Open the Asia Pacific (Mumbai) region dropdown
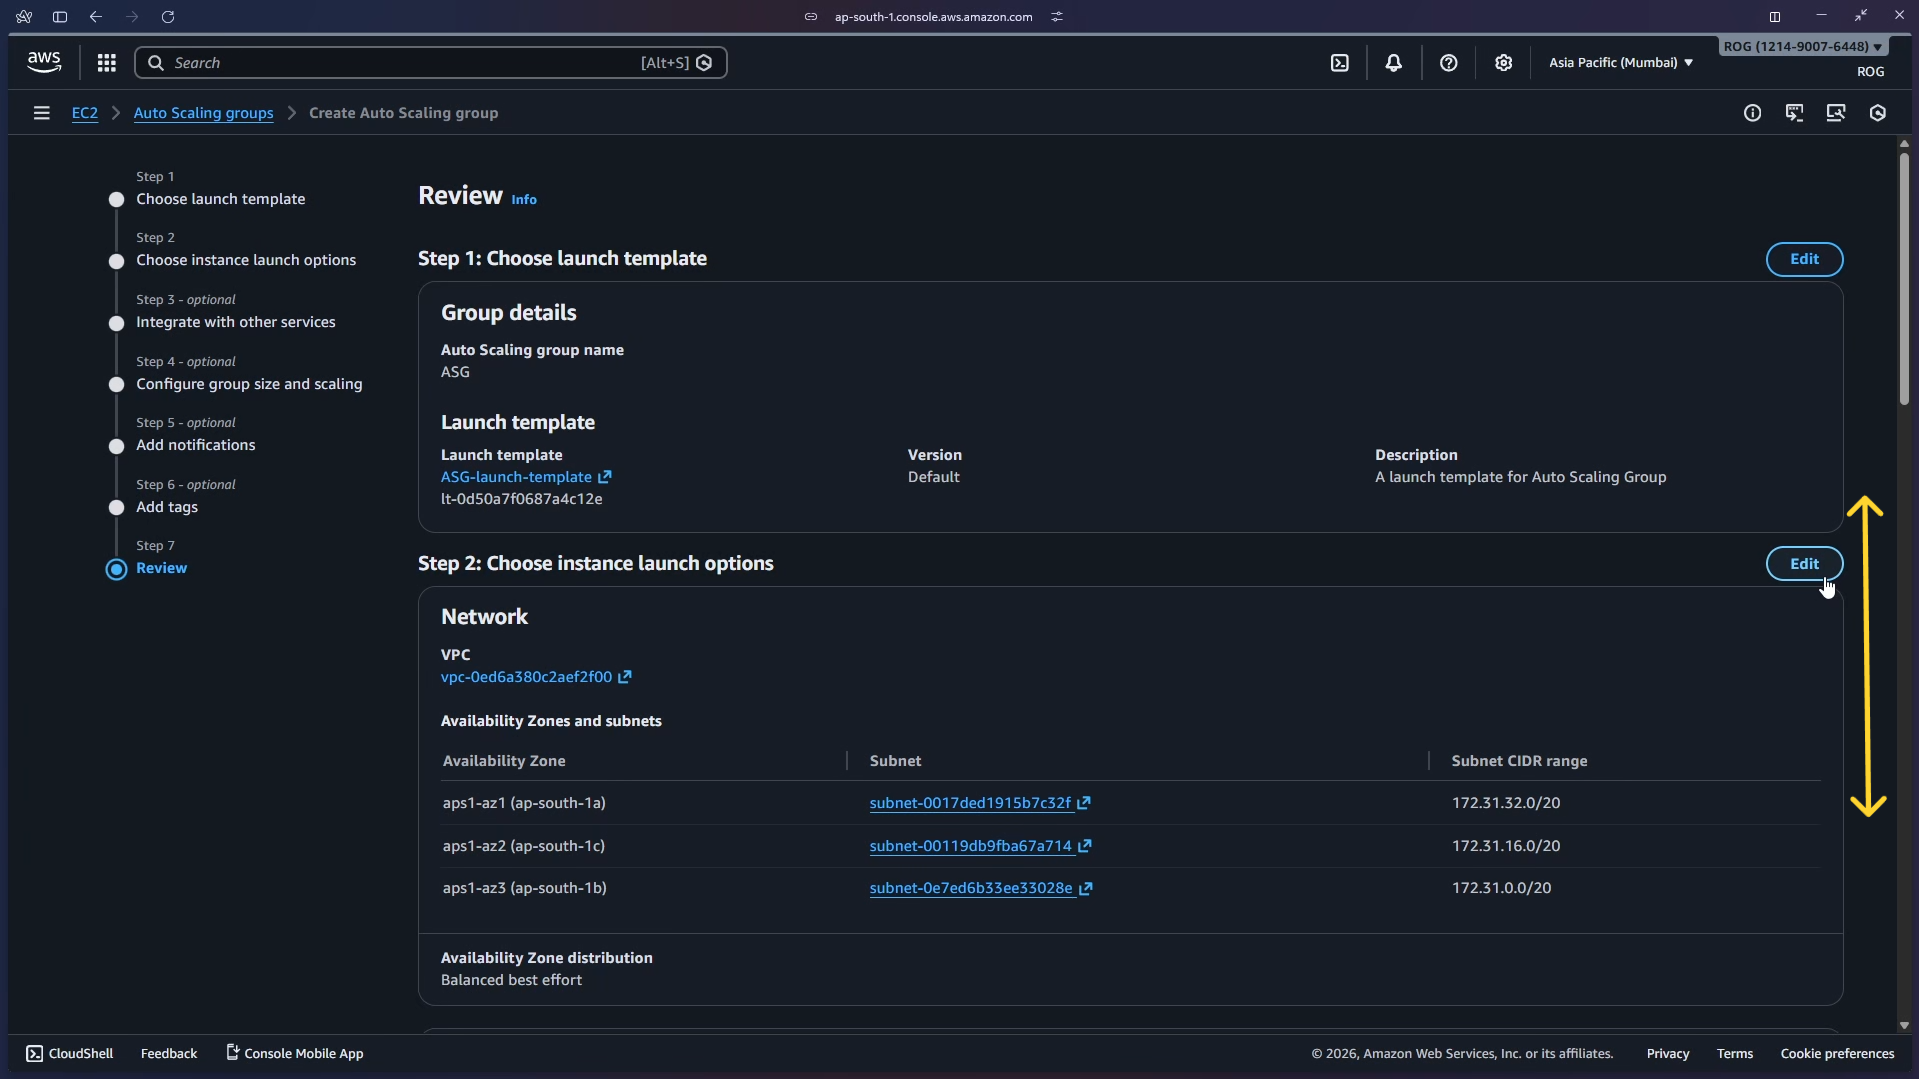 tap(1620, 62)
